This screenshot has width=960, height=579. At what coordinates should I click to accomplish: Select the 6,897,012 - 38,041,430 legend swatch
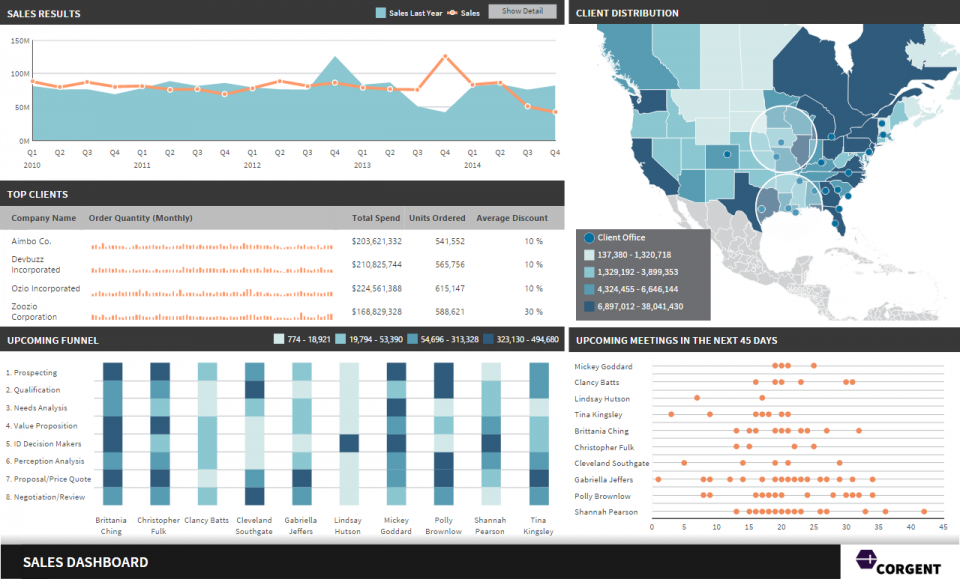[x=589, y=306]
